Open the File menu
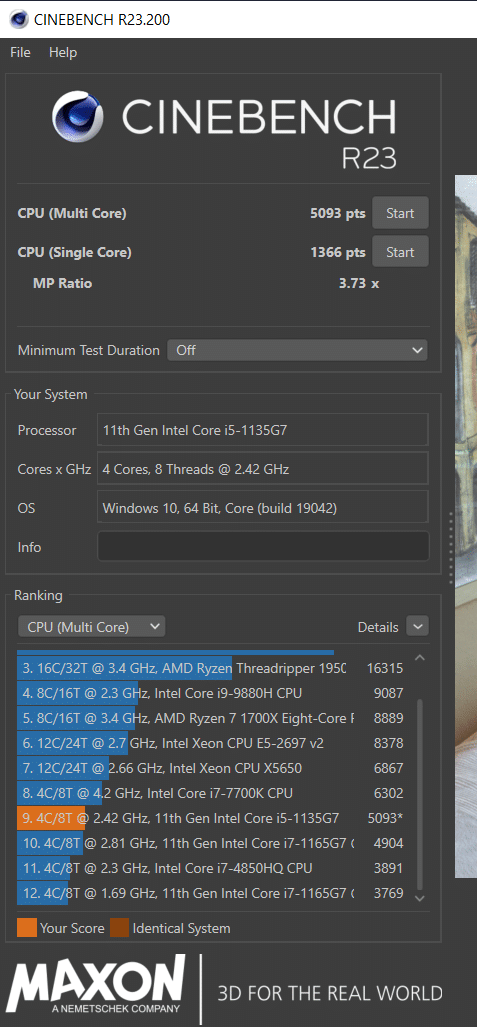Image resolution: width=477 pixels, height=1027 pixels. pos(20,52)
